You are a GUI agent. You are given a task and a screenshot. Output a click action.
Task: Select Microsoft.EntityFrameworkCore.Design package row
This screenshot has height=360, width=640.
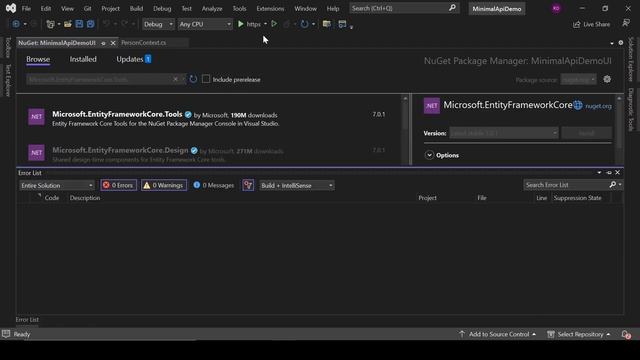tap(209, 154)
